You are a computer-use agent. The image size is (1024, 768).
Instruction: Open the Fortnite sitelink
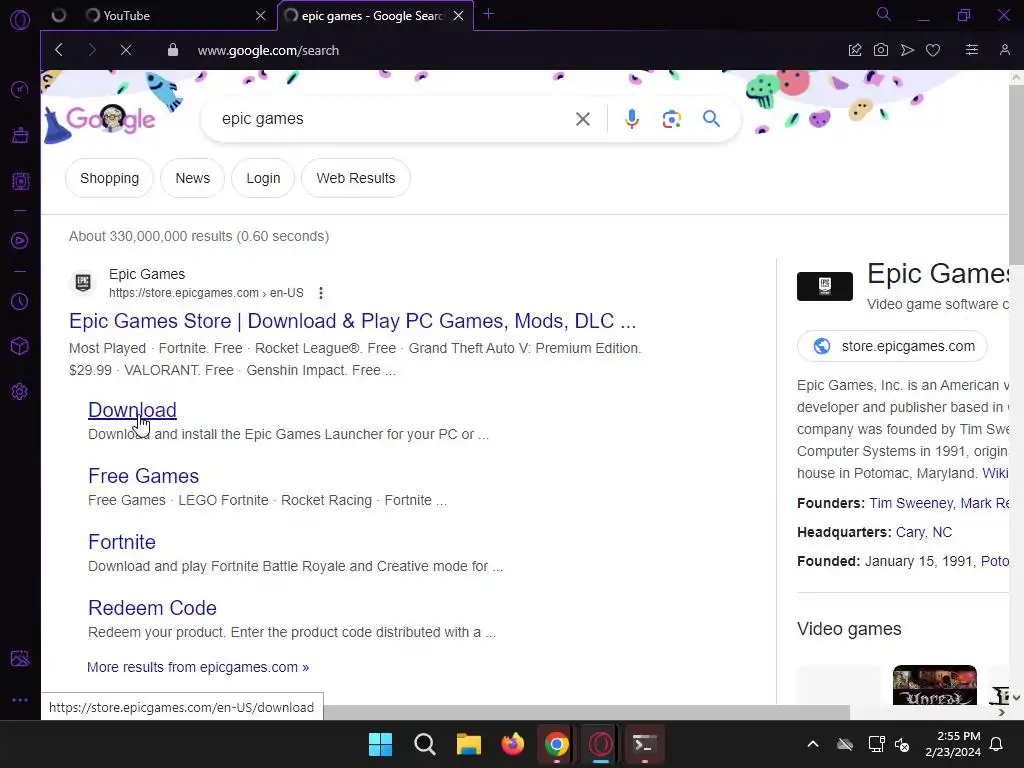tap(122, 542)
